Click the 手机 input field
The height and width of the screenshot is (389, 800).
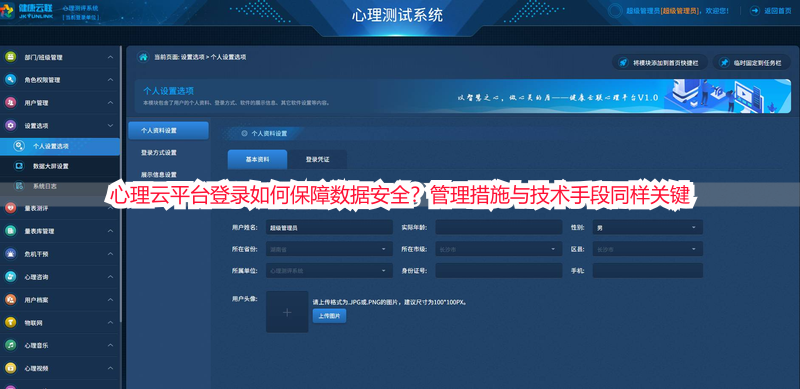[x=647, y=271]
